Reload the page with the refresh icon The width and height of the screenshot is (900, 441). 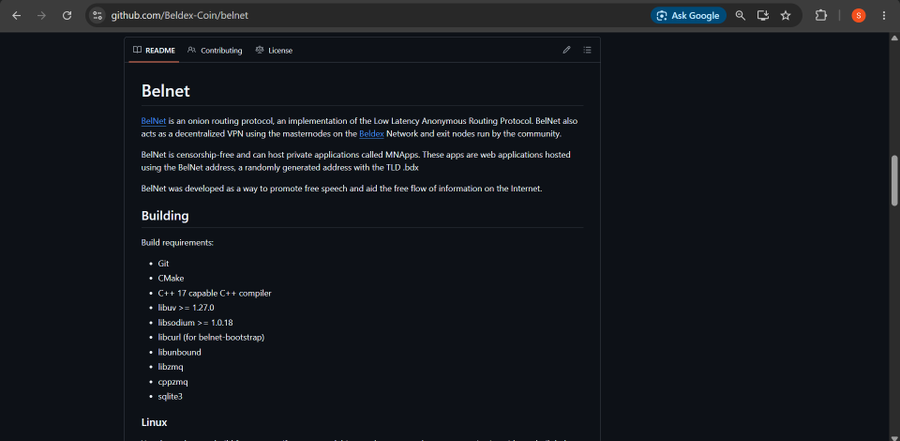coord(67,16)
